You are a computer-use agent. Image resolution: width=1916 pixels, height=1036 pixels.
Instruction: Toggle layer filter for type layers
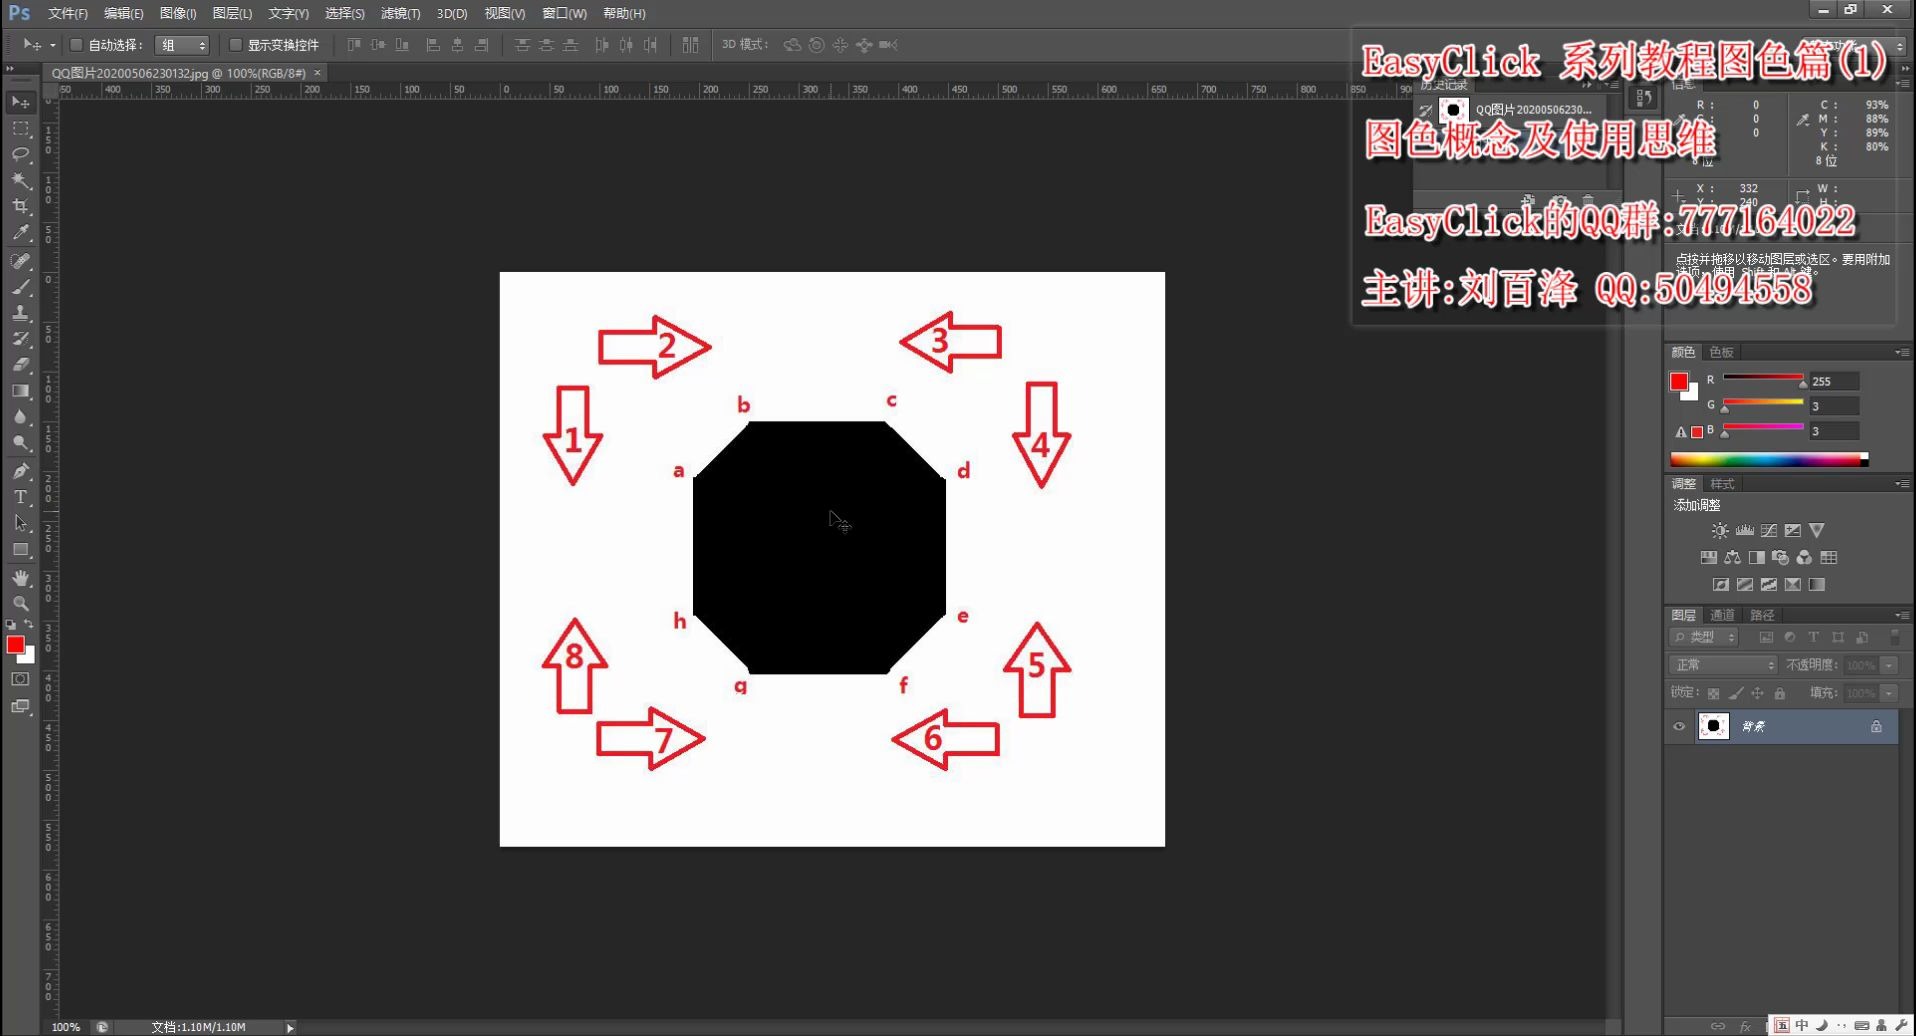click(x=1813, y=637)
